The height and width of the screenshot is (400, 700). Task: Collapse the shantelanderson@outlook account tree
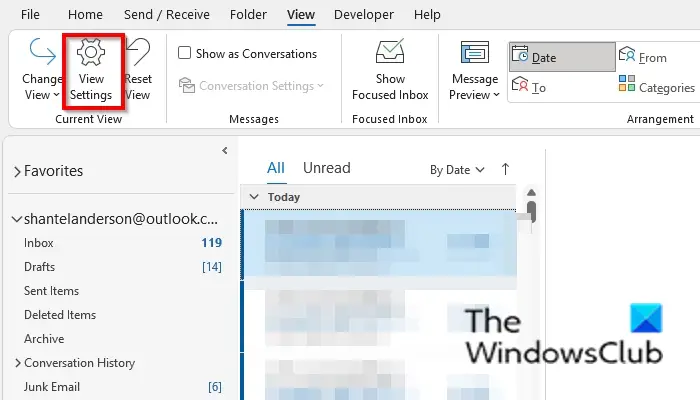tap(17, 219)
